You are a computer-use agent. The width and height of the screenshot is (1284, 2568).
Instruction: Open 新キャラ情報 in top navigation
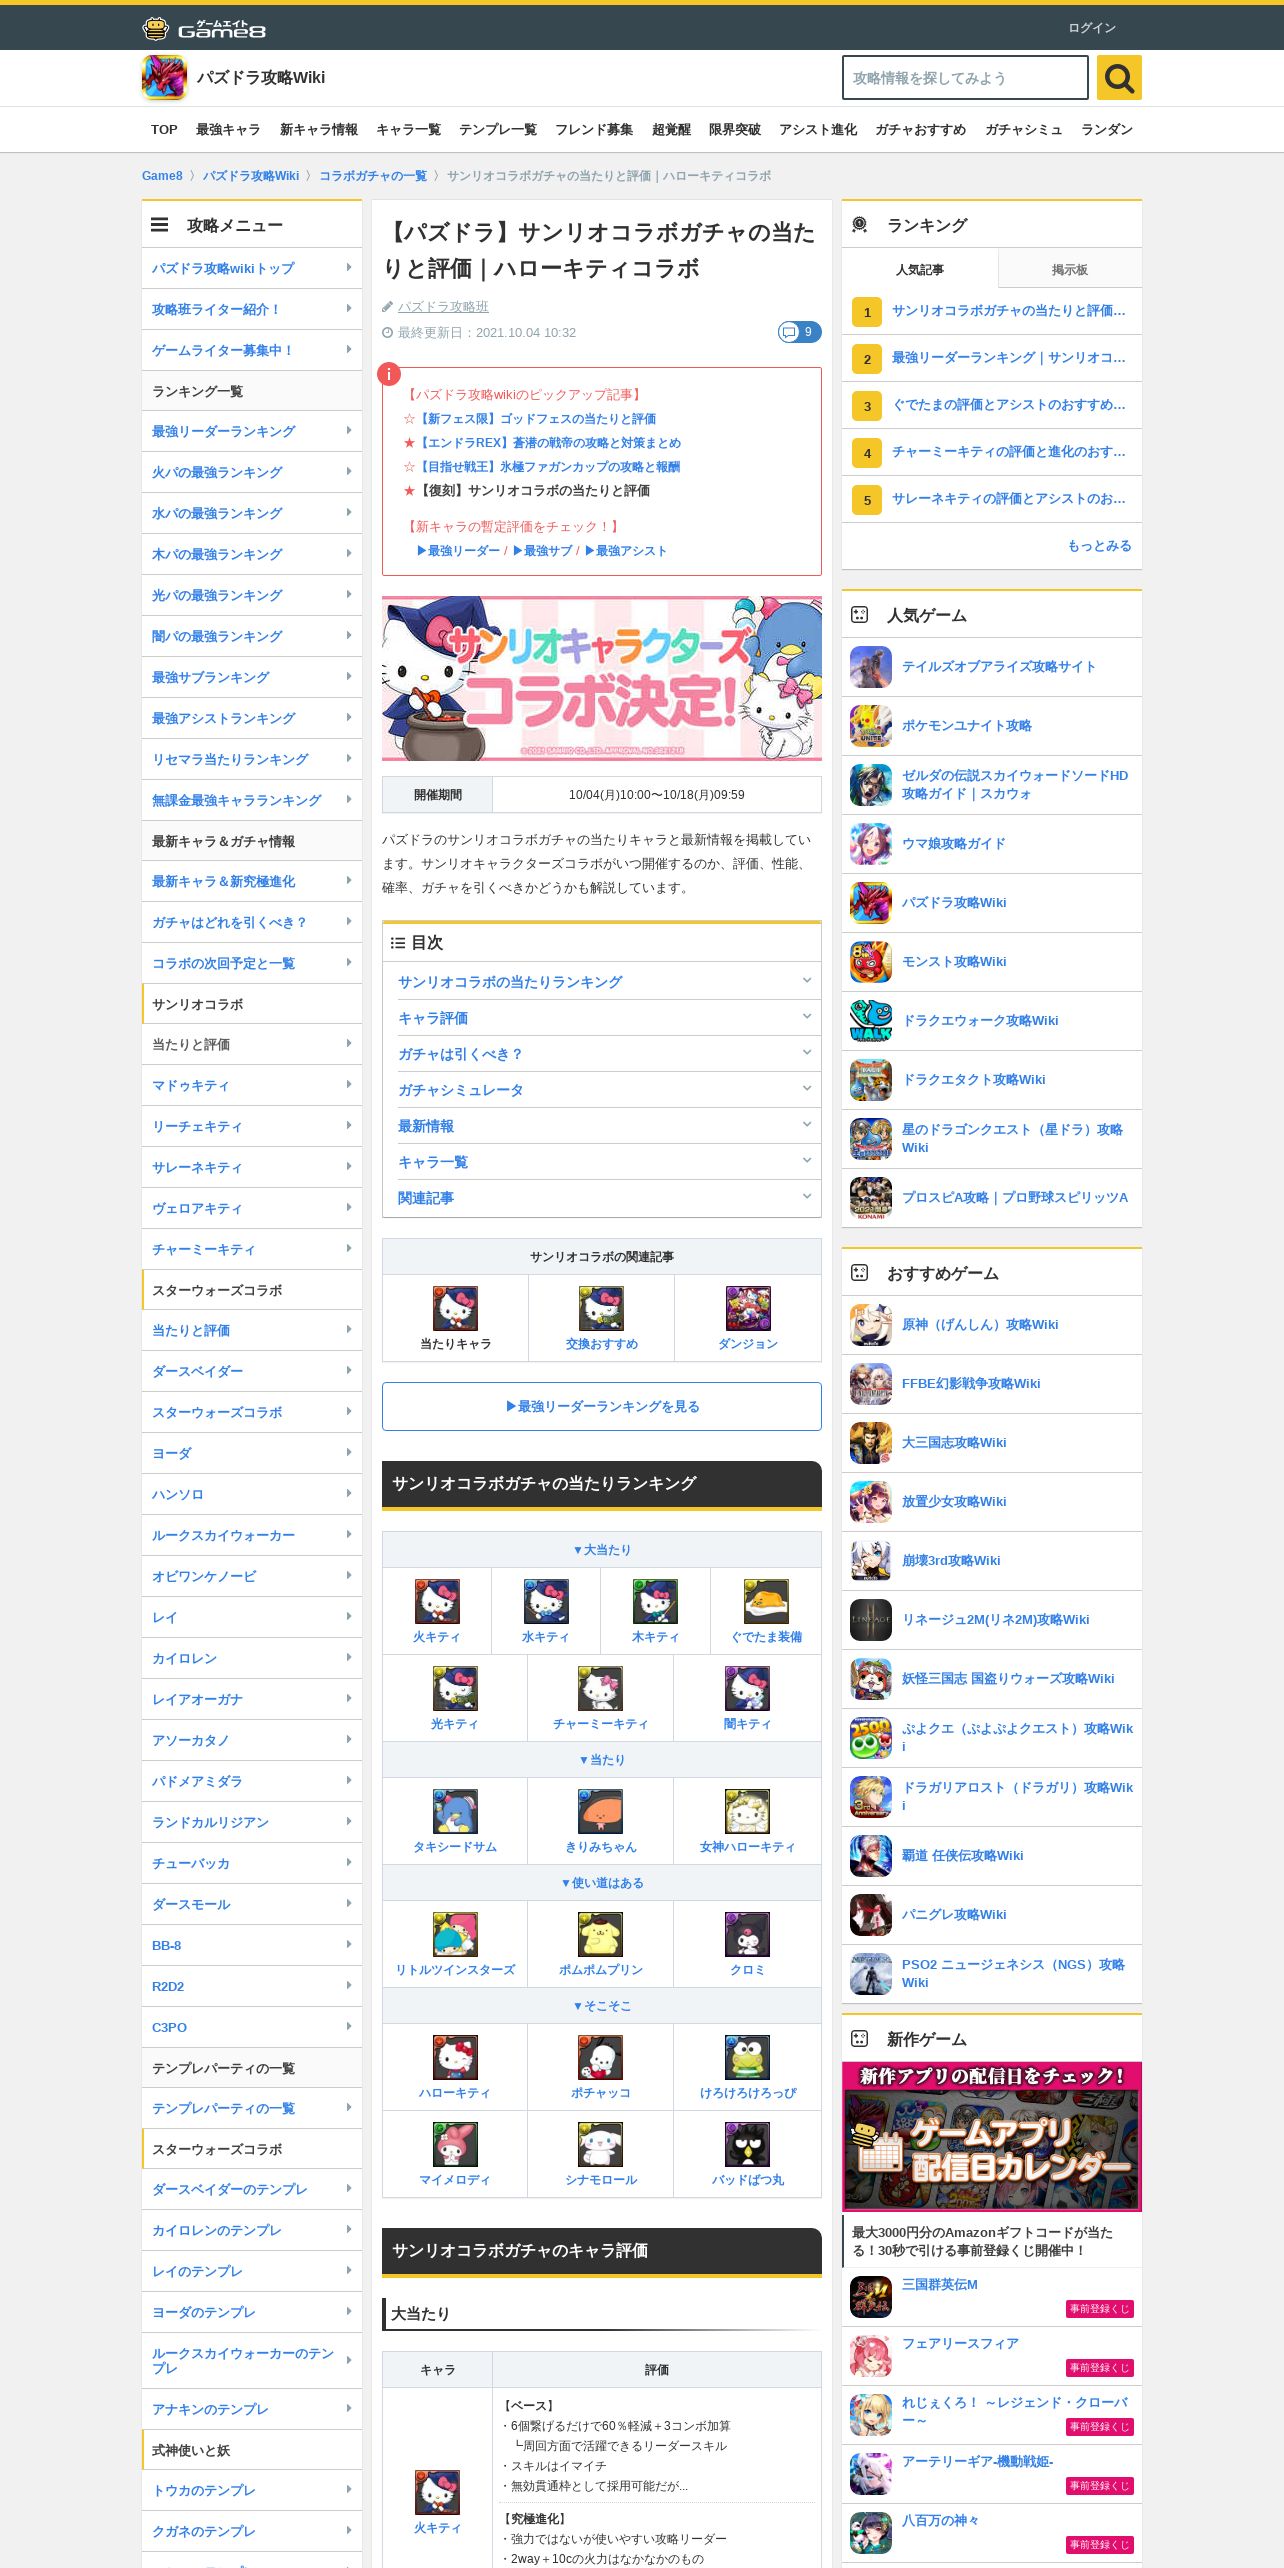coord(319,129)
